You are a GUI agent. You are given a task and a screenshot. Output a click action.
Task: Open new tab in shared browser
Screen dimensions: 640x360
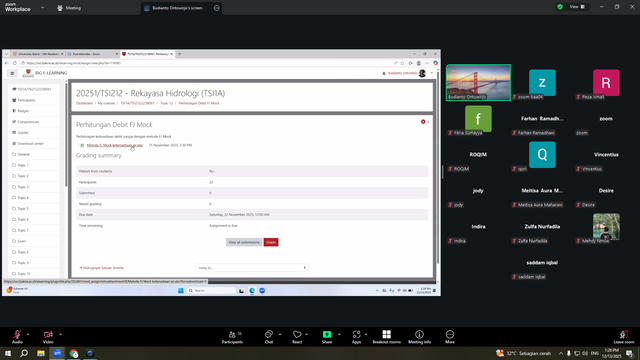click(179, 54)
